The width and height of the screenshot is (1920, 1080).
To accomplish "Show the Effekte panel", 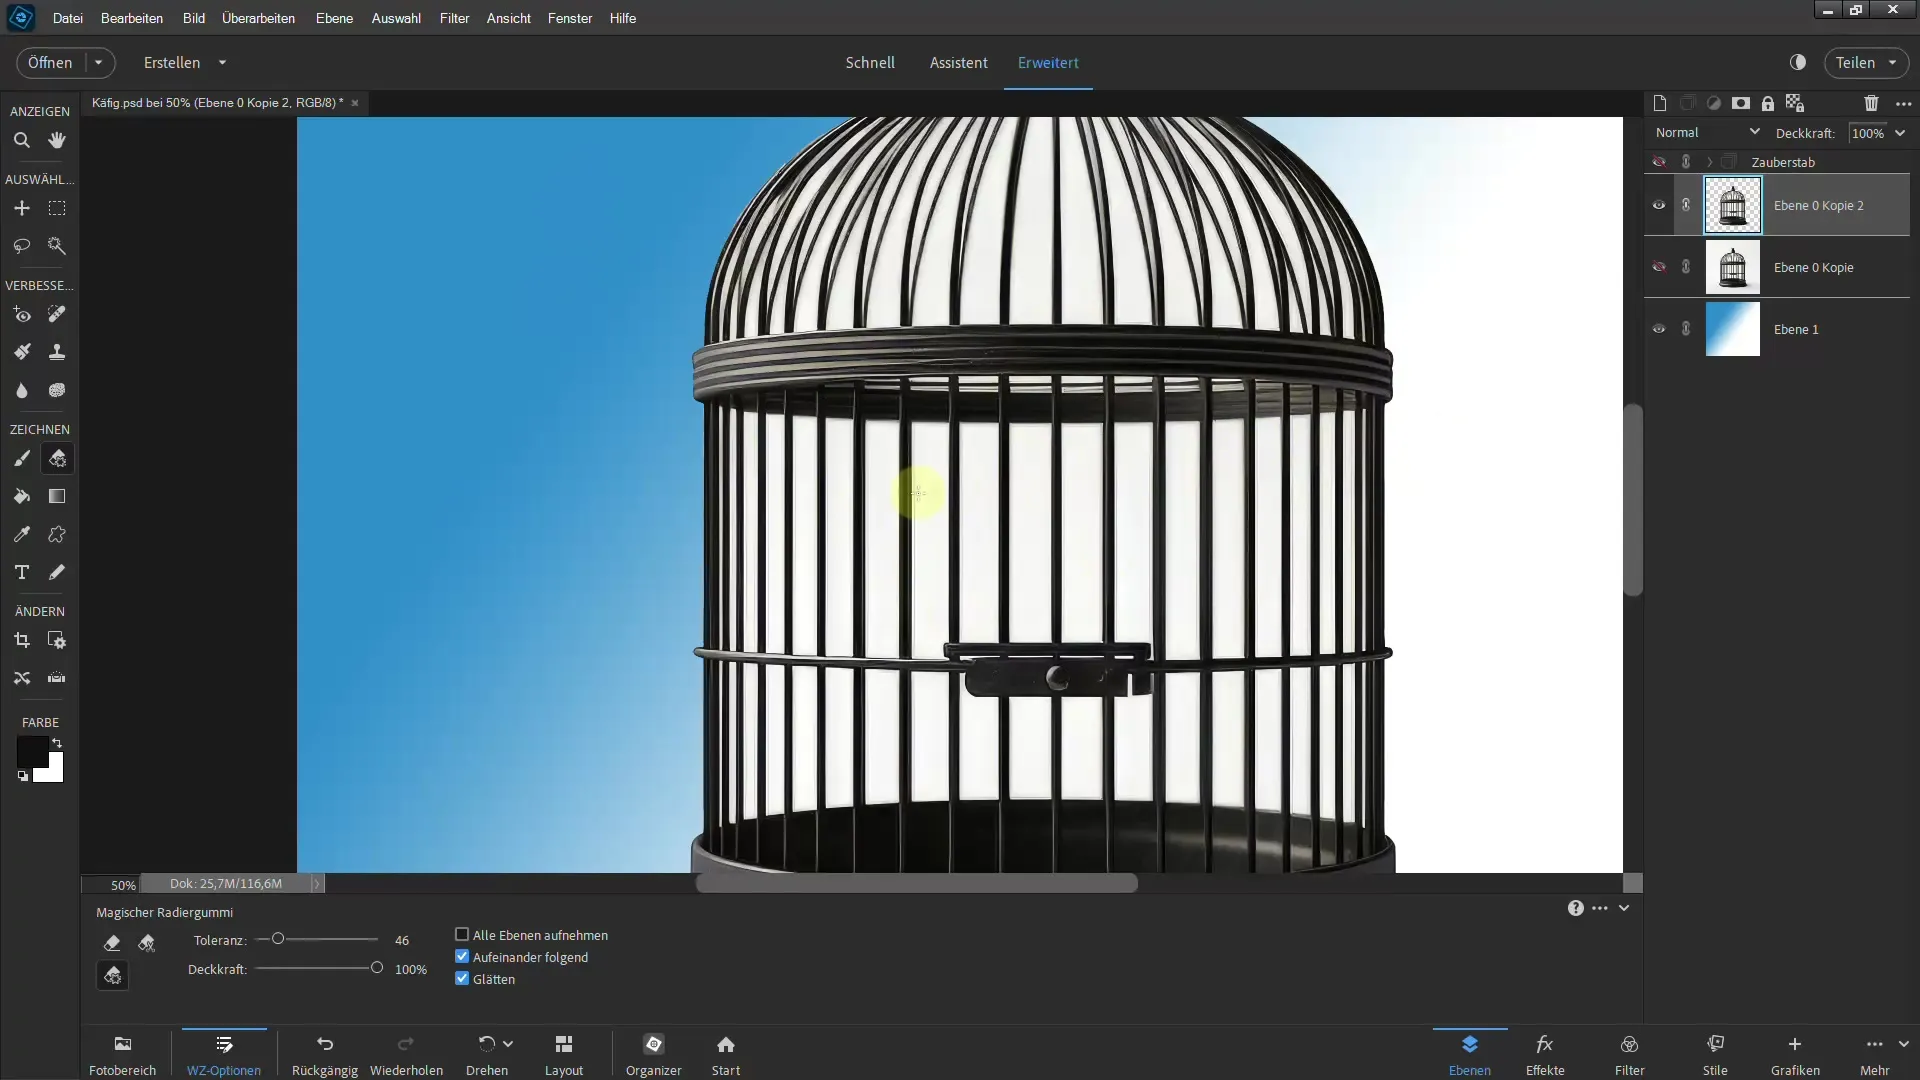I will (x=1545, y=1055).
